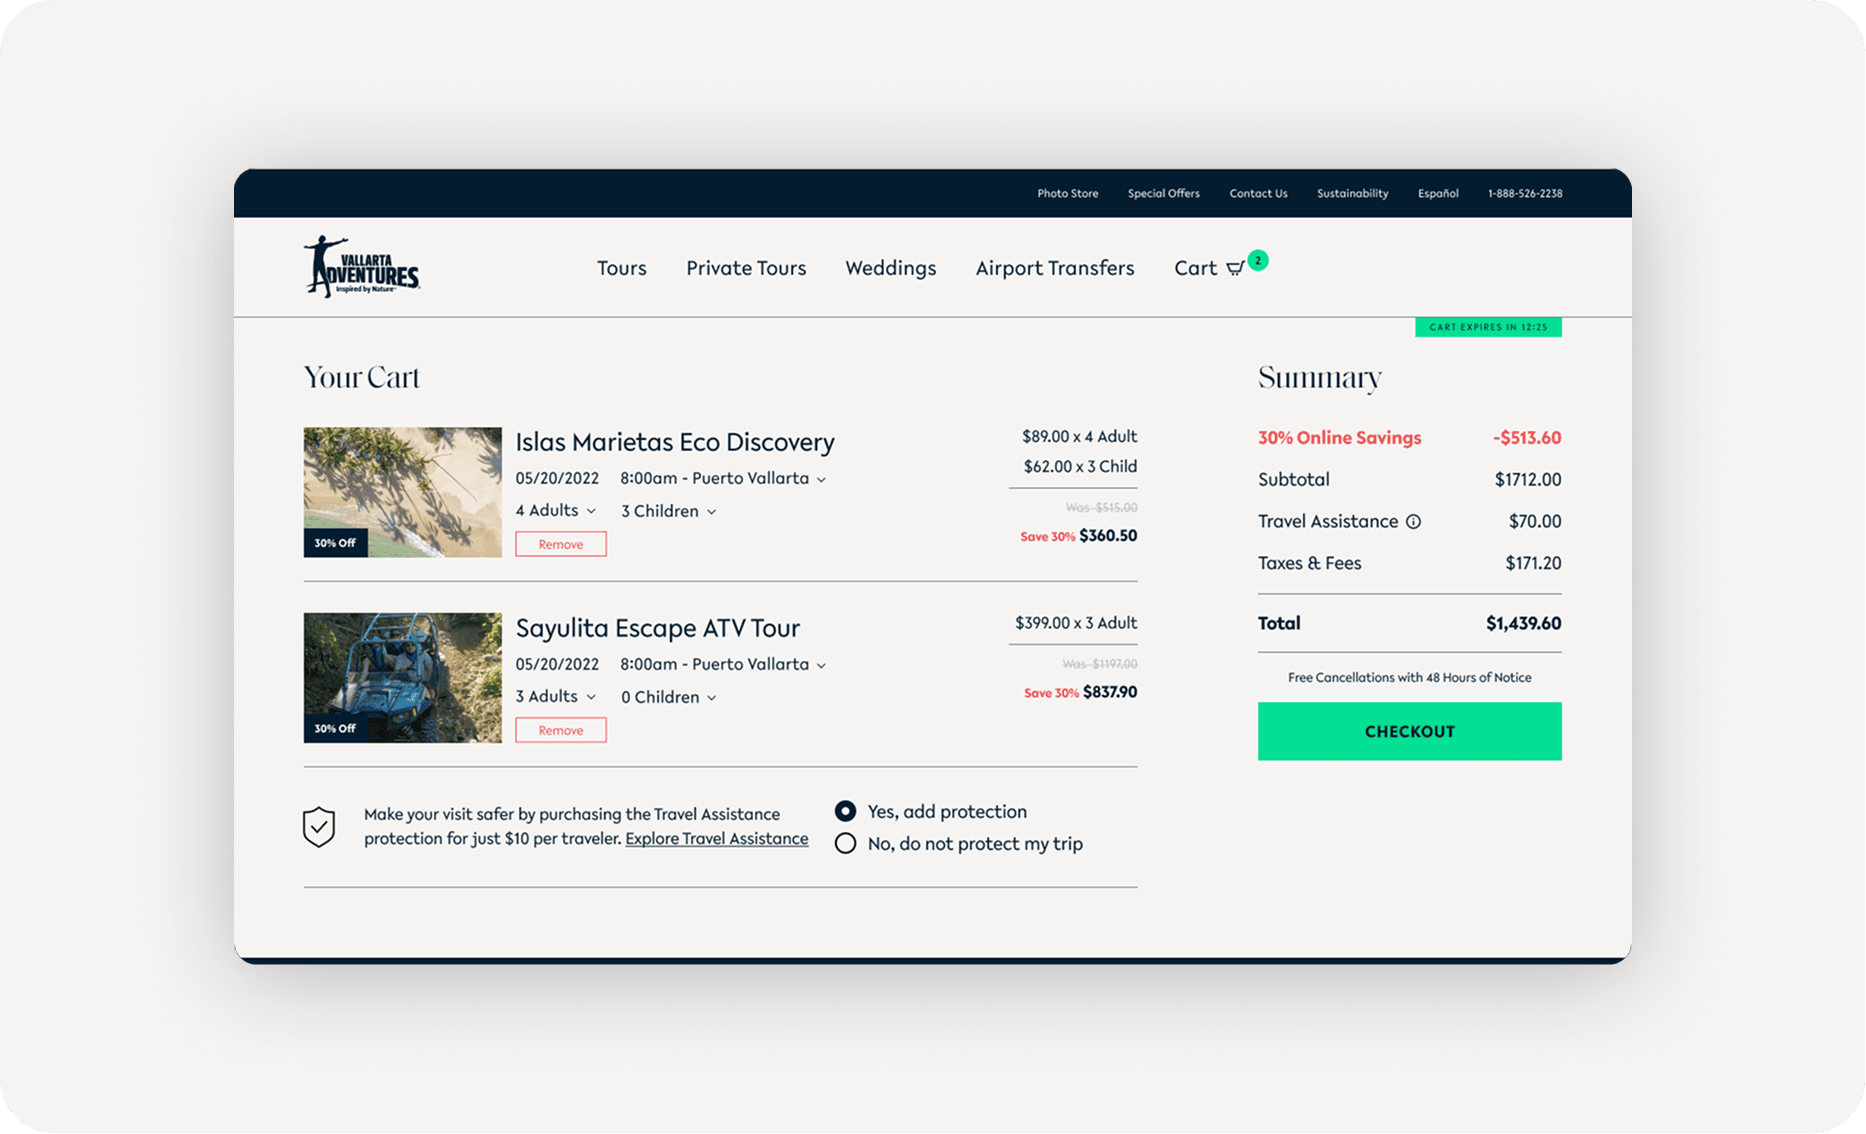1866x1134 pixels.
Task: Click the cart item count badge
Action: pyautogui.click(x=1257, y=260)
